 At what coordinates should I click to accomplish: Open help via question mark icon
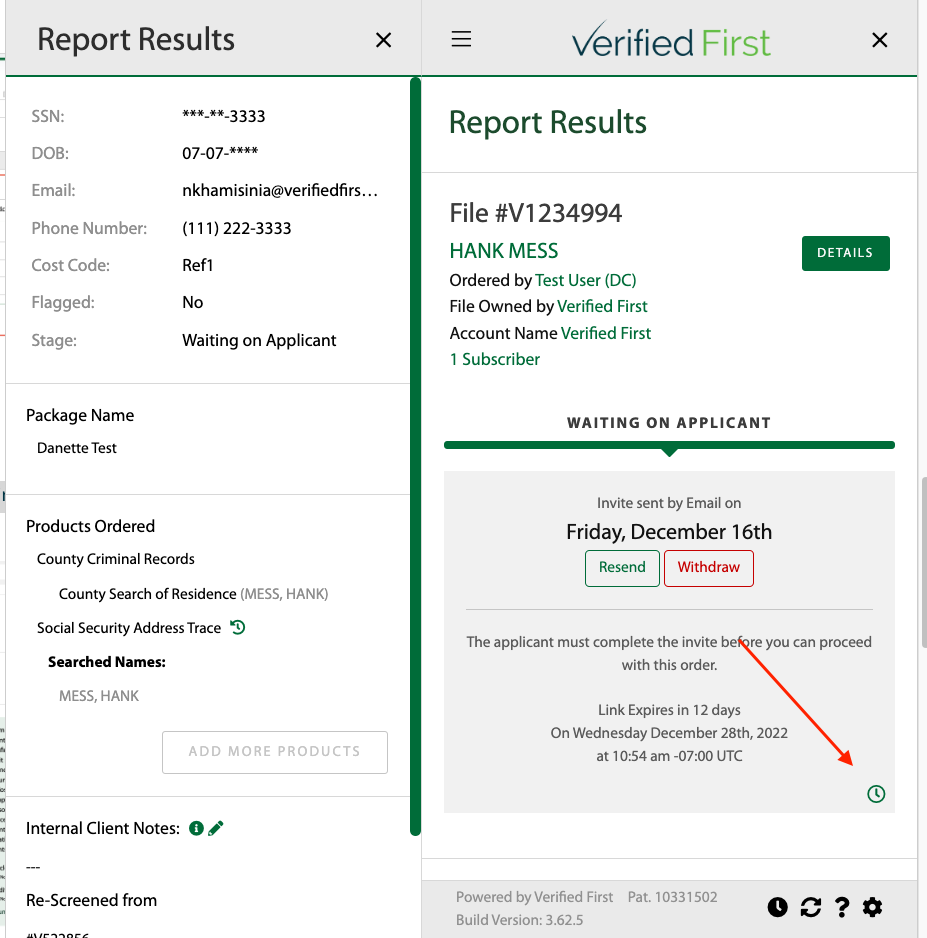pos(842,907)
